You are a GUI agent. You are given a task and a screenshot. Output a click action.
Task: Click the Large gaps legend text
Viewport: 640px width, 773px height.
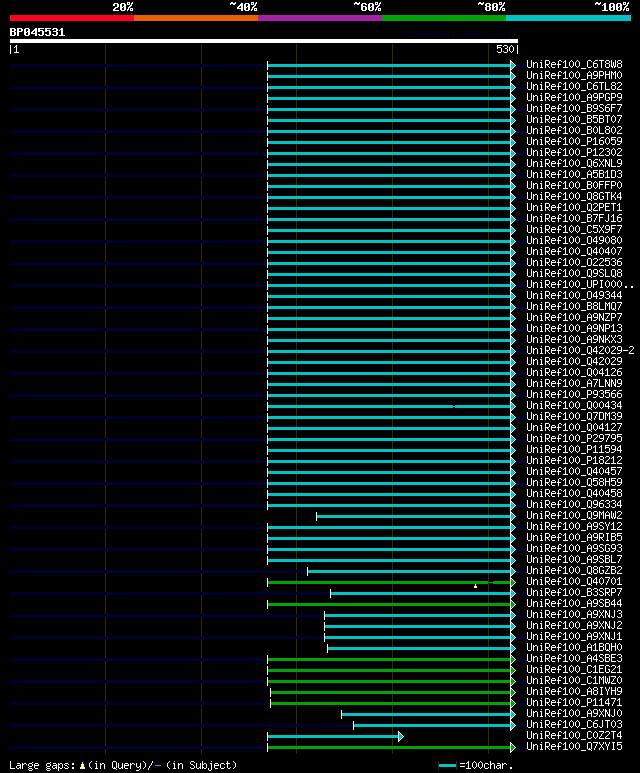pos(123,765)
